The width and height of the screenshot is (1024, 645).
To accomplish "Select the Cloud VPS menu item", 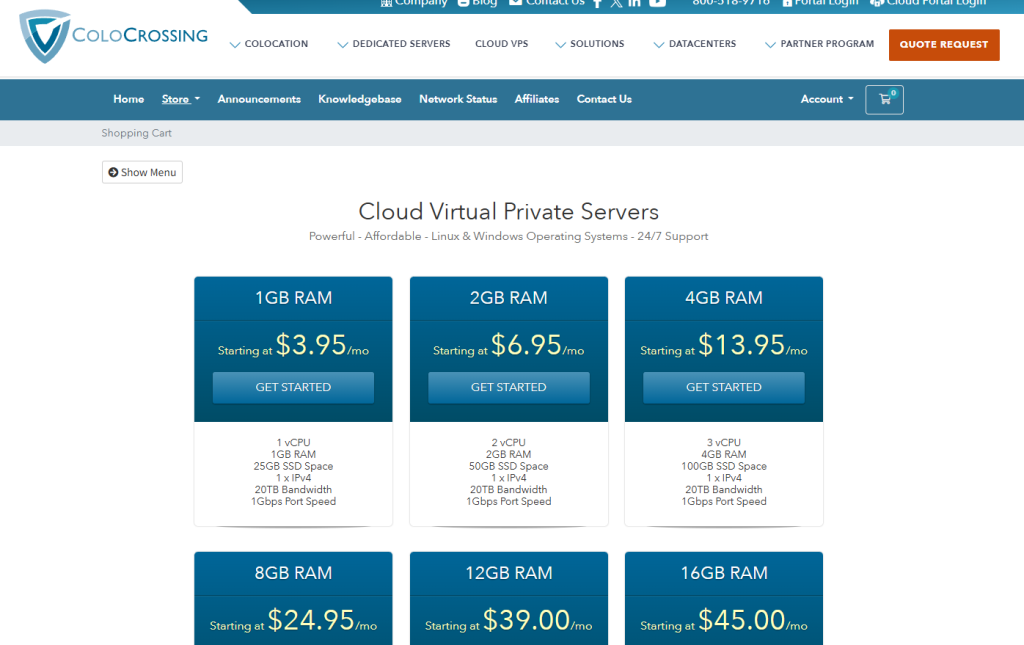I will tap(501, 44).
